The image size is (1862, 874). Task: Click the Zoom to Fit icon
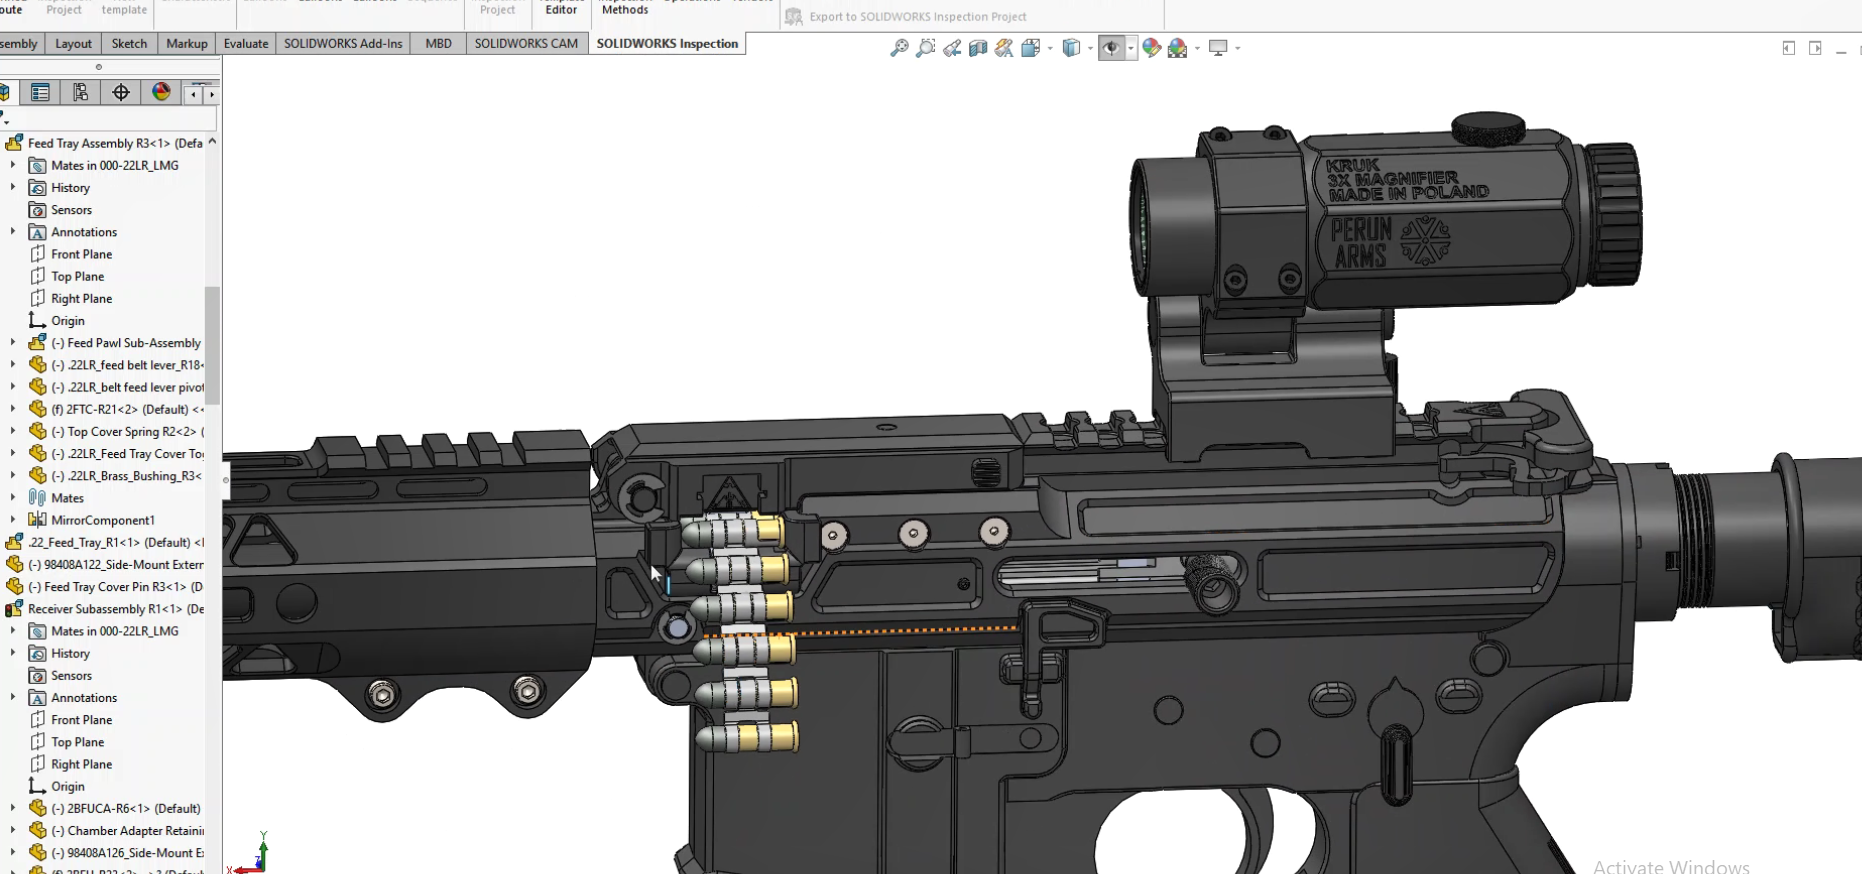pyautogui.click(x=899, y=48)
